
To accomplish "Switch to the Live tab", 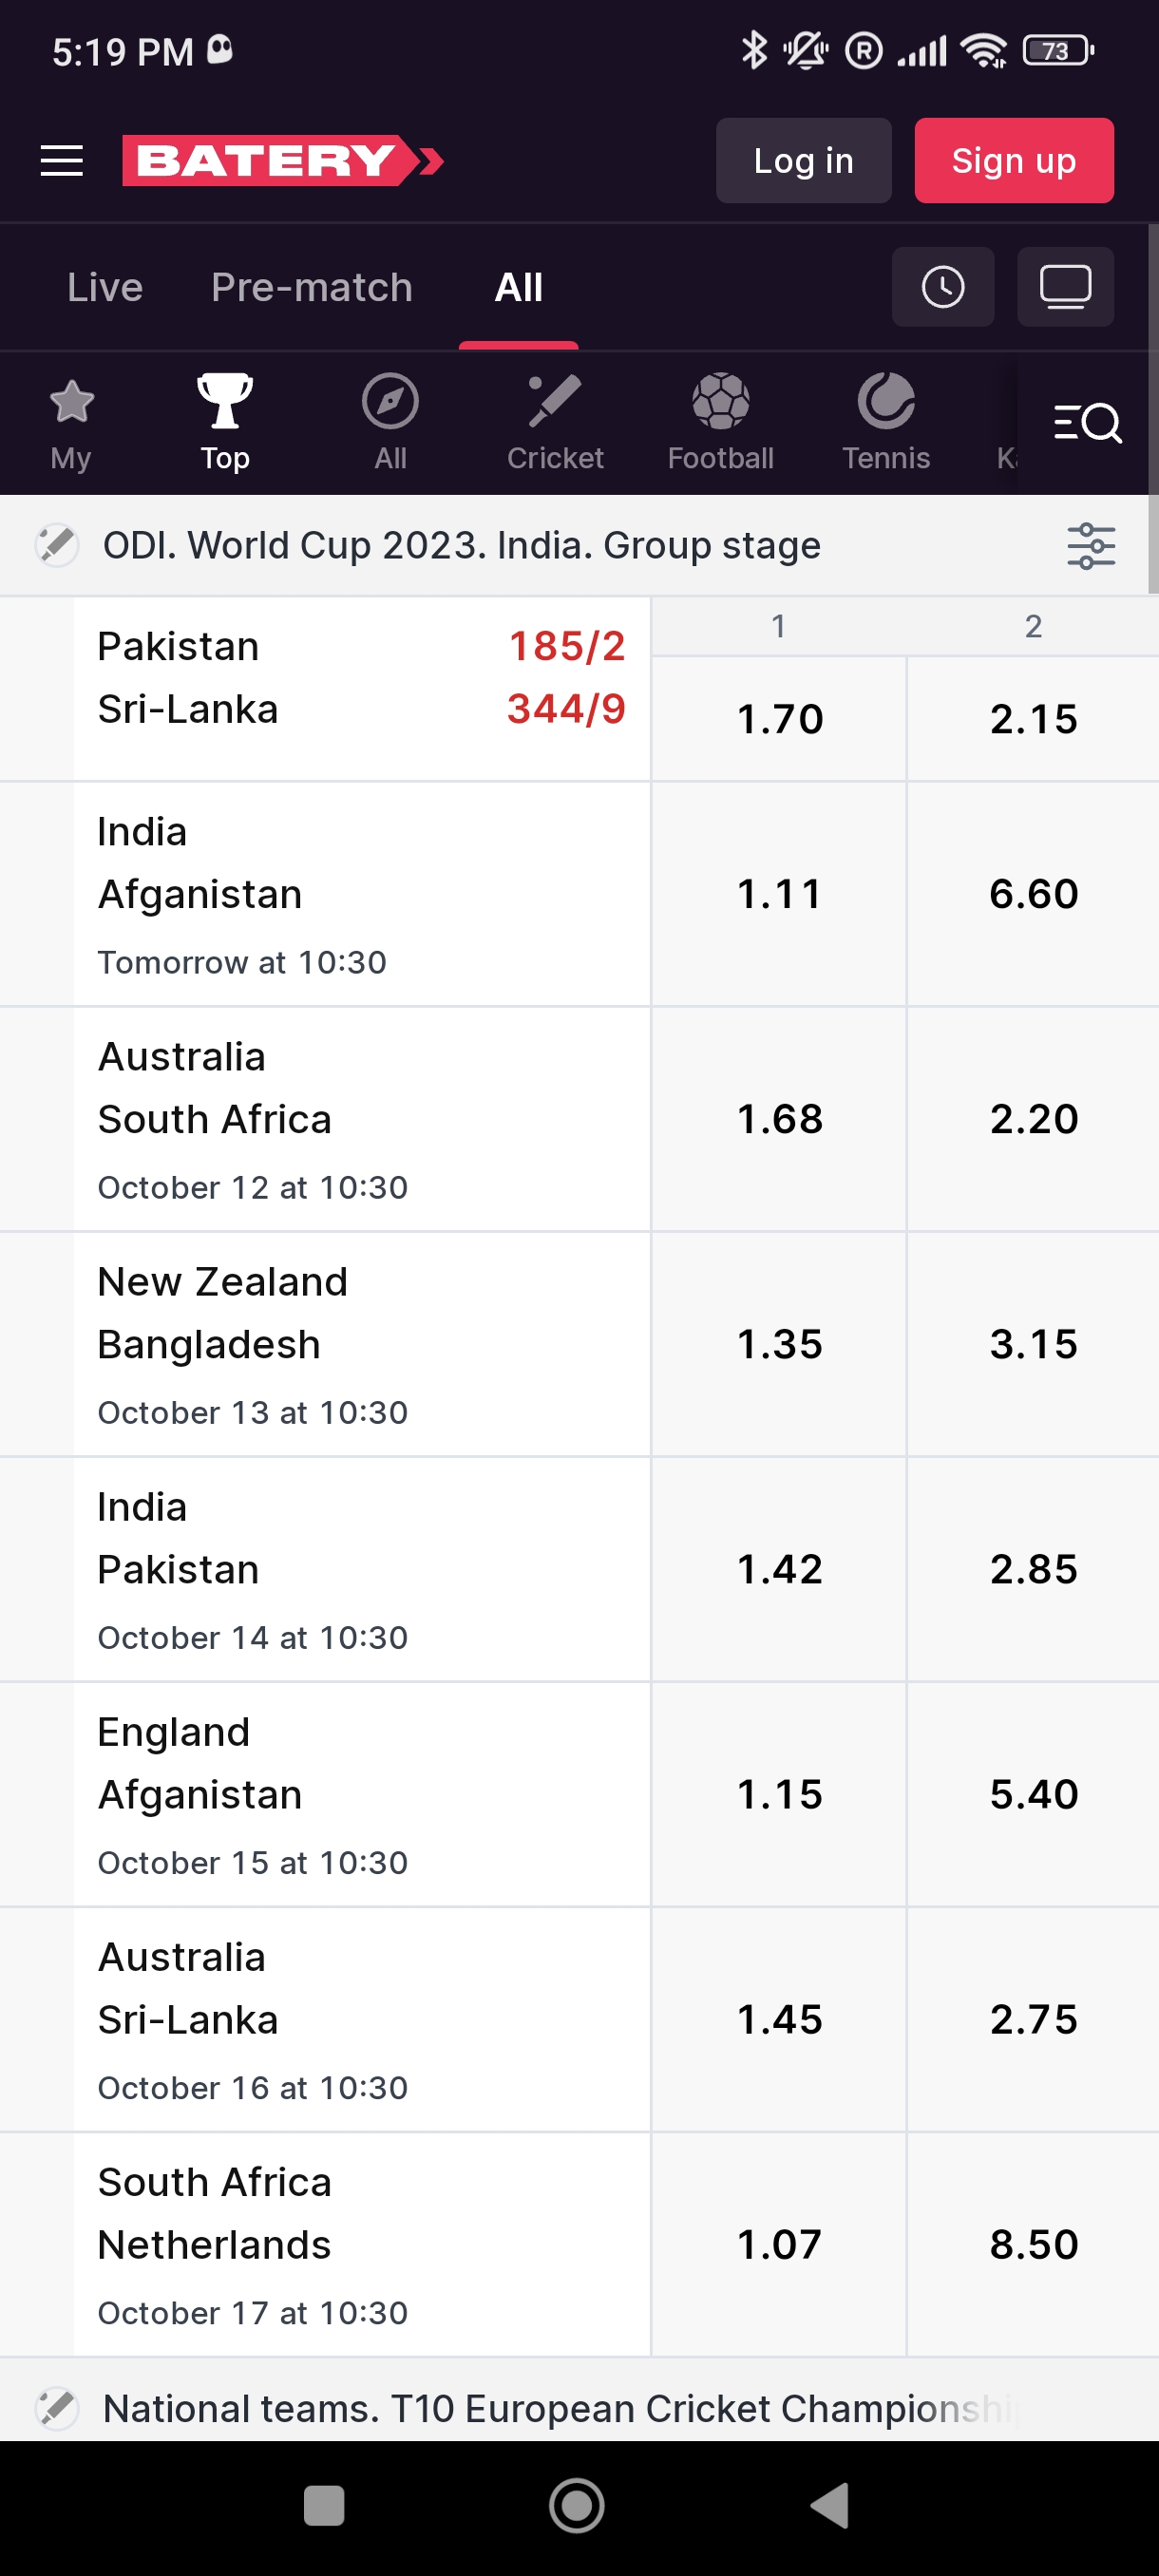I will click(105, 288).
